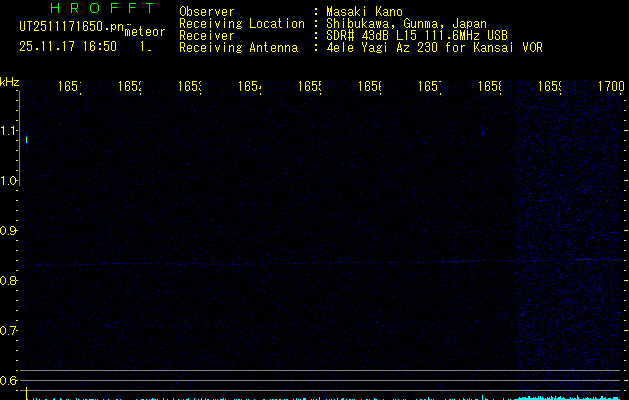Click the 1.0 frequency axis label

[8, 181]
